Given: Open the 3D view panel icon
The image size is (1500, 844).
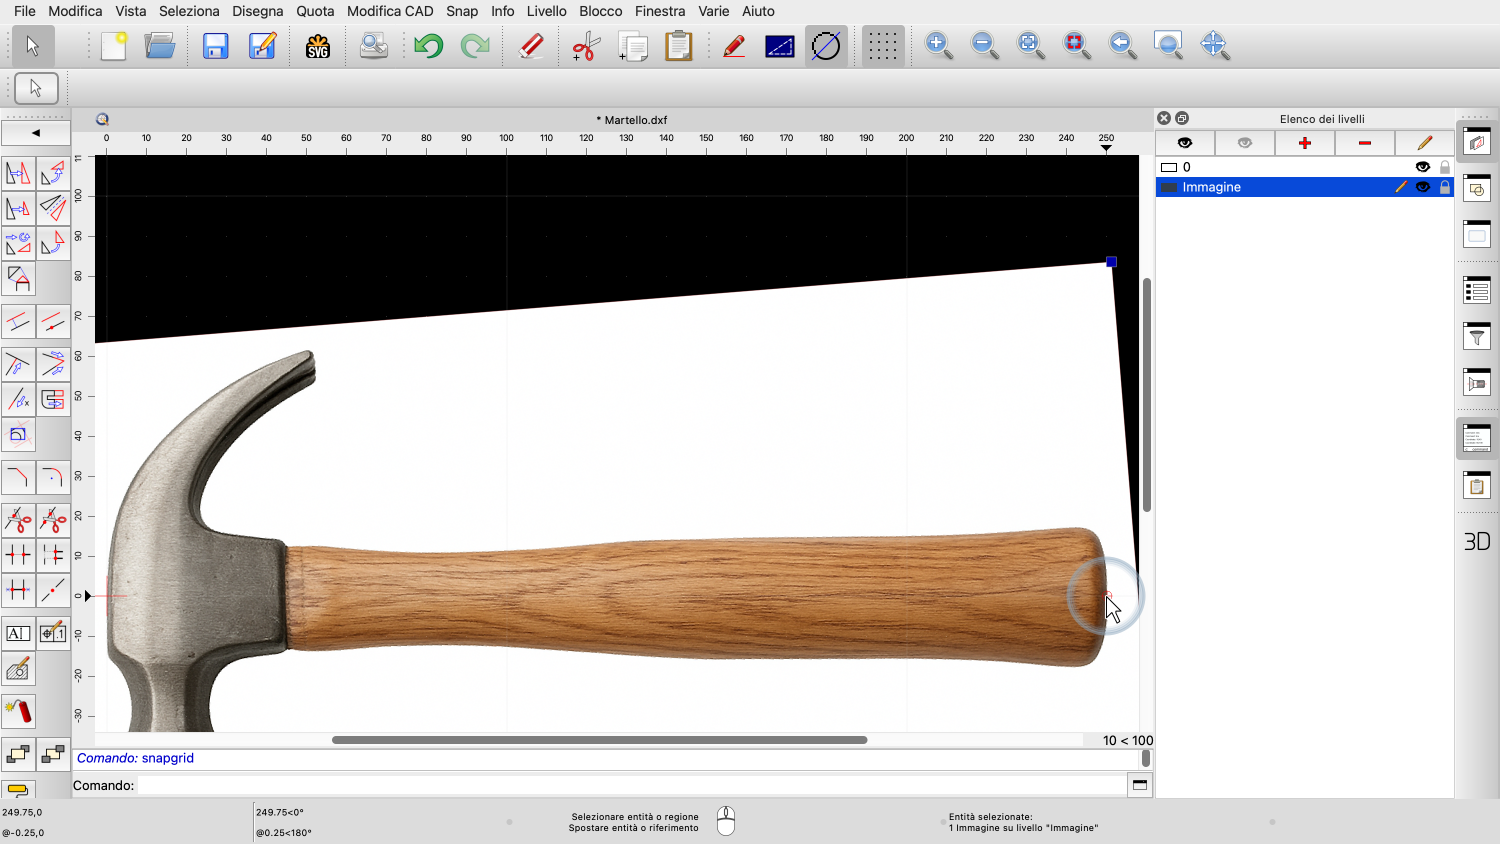Looking at the screenshot, I should coord(1476,541).
